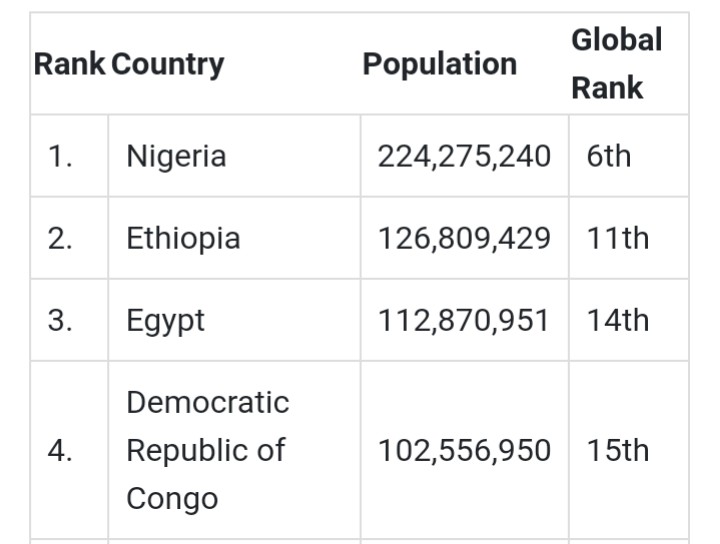Click the population value 102,556,950

coord(464,450)
